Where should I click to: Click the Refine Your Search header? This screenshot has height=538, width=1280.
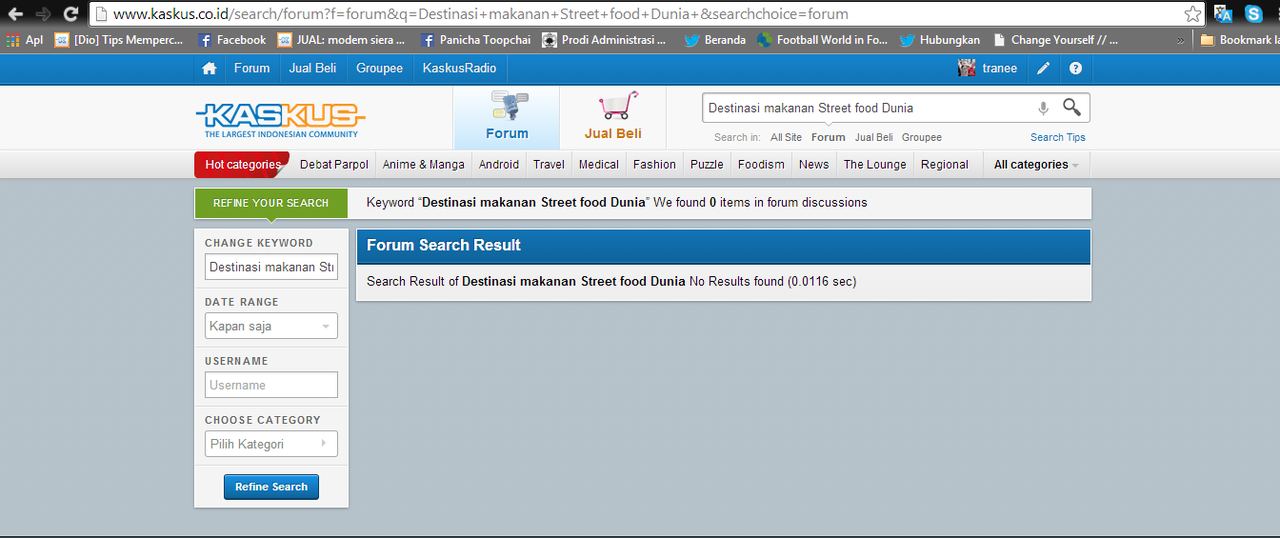point(271,203)
